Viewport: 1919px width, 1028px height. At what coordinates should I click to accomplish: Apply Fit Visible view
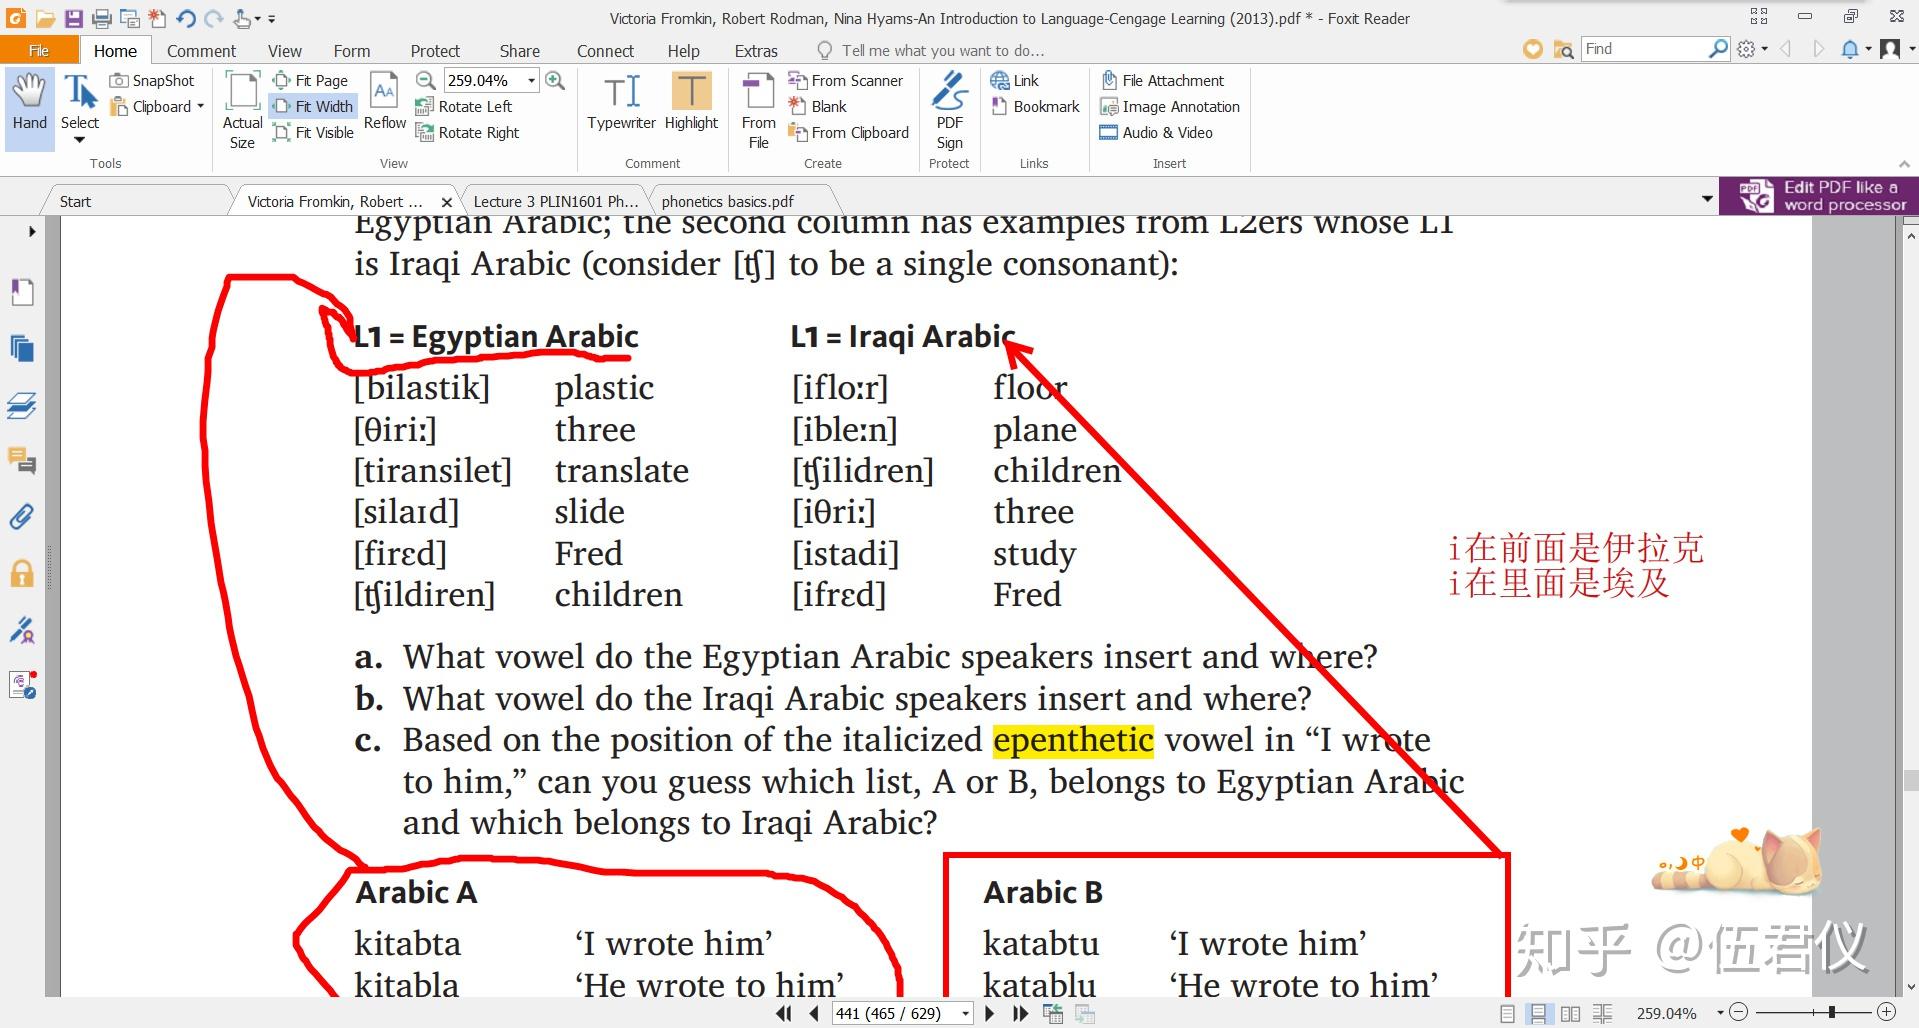pos(314,132)
